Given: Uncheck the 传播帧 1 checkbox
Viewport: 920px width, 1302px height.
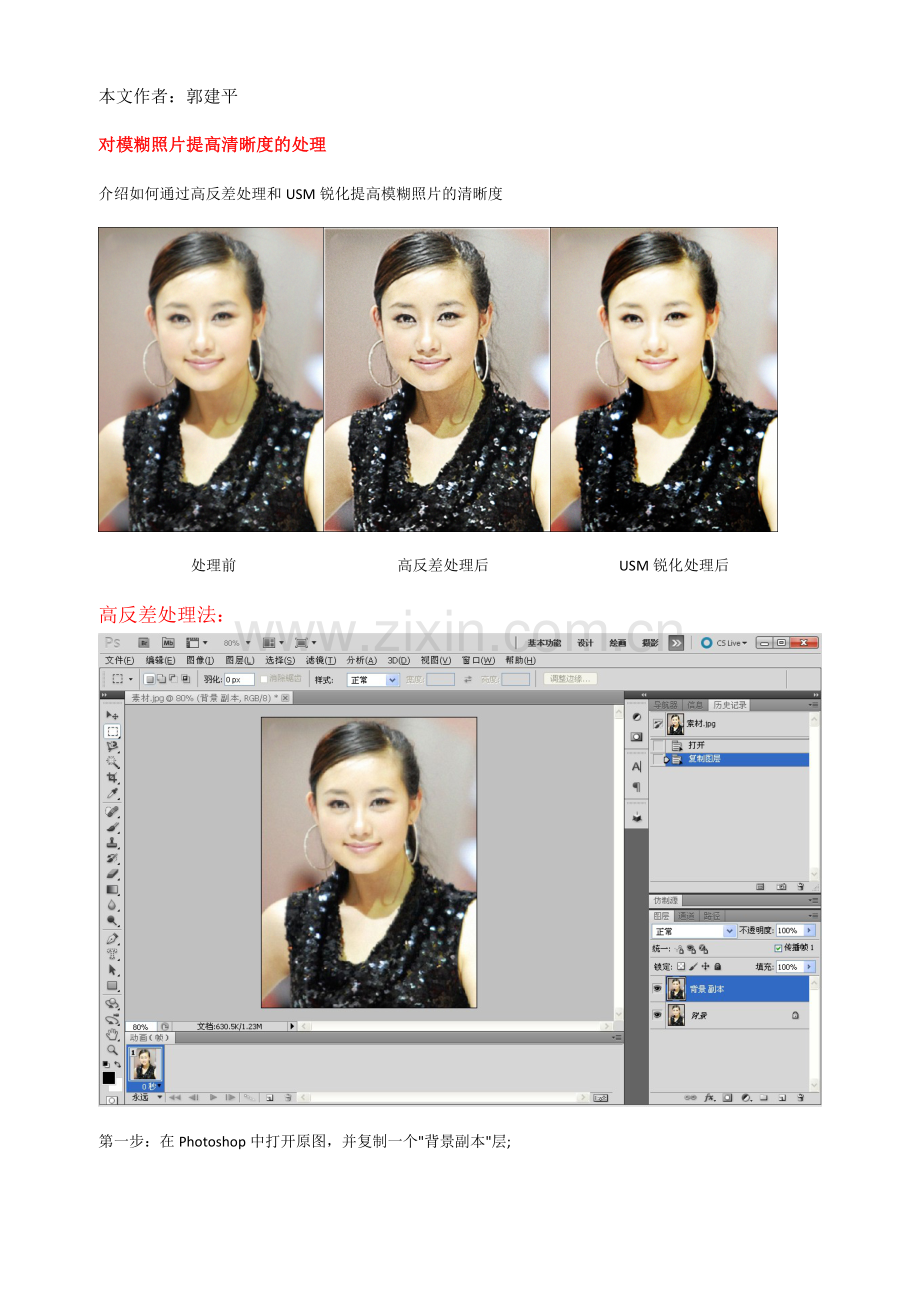Looking at the screenshot, I should [778, 948].
